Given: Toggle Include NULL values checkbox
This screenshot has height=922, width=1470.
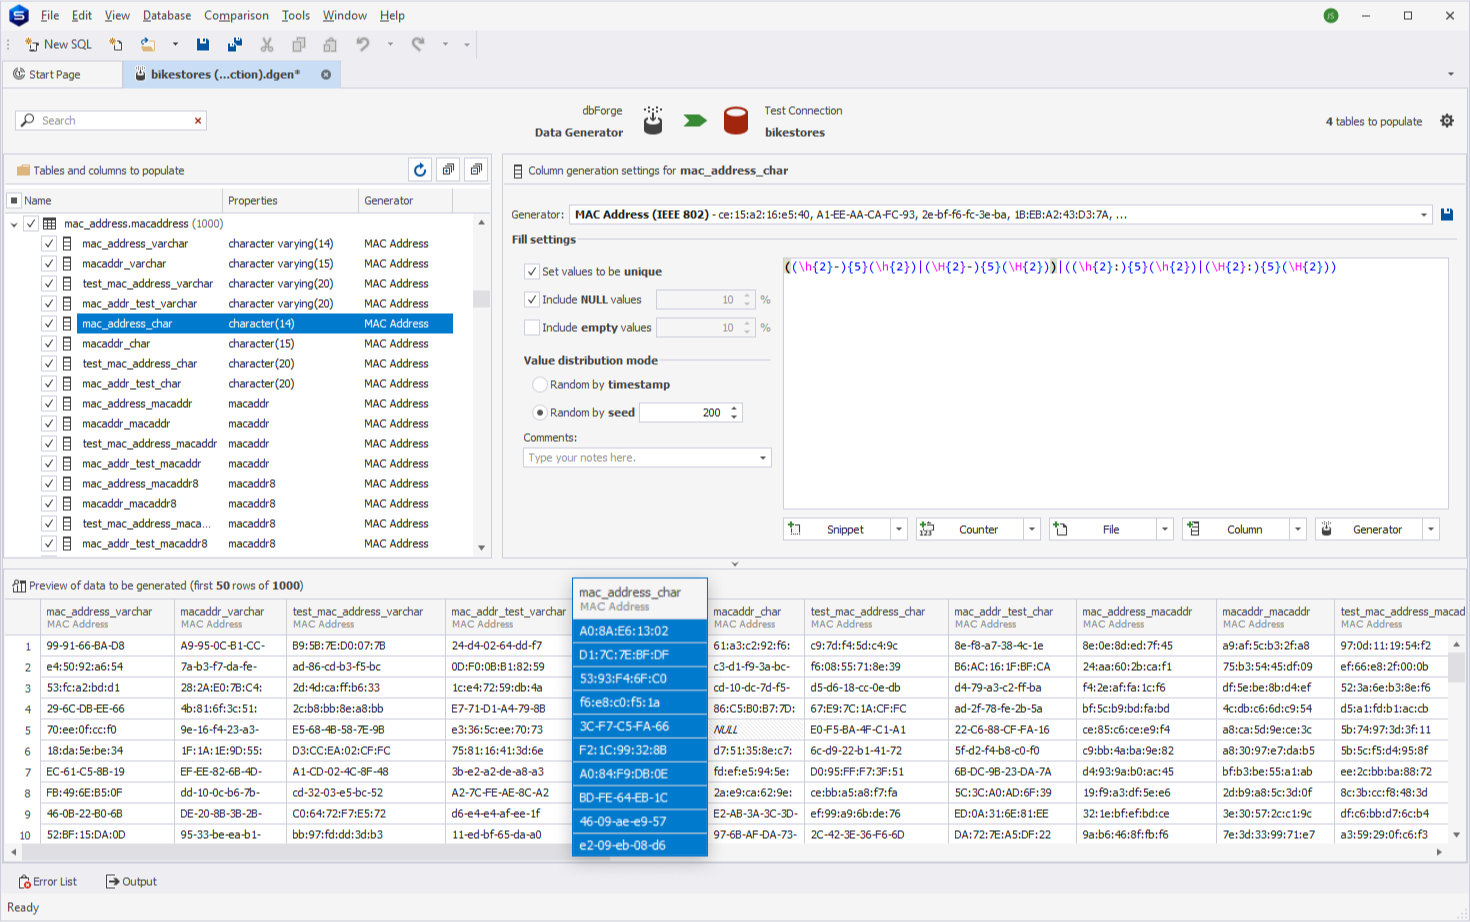Looking at the screenshot, I should coord(532,299).
